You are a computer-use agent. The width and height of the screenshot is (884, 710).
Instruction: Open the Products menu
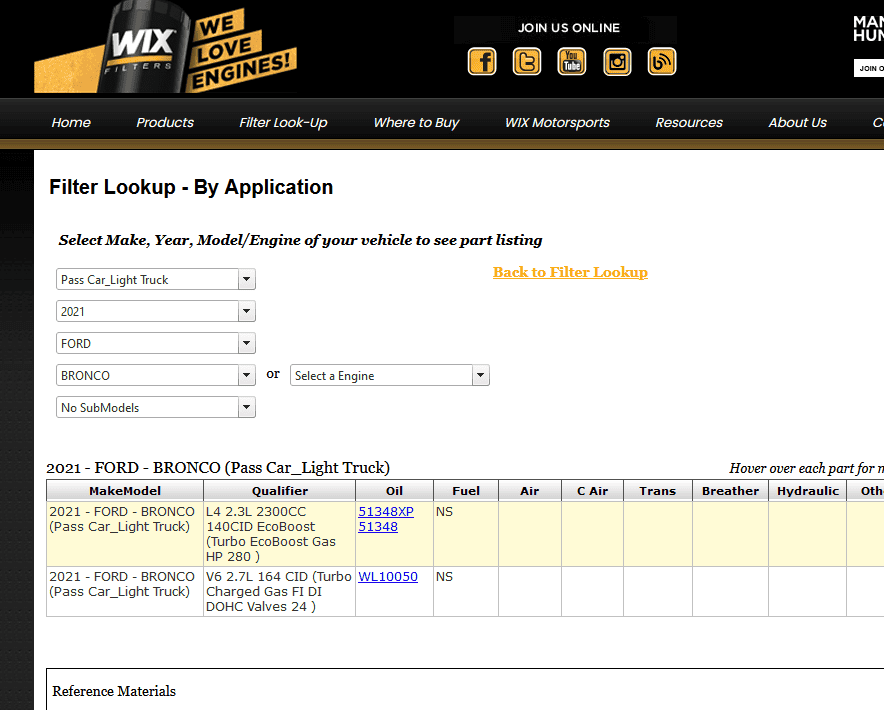coord(165,122)
